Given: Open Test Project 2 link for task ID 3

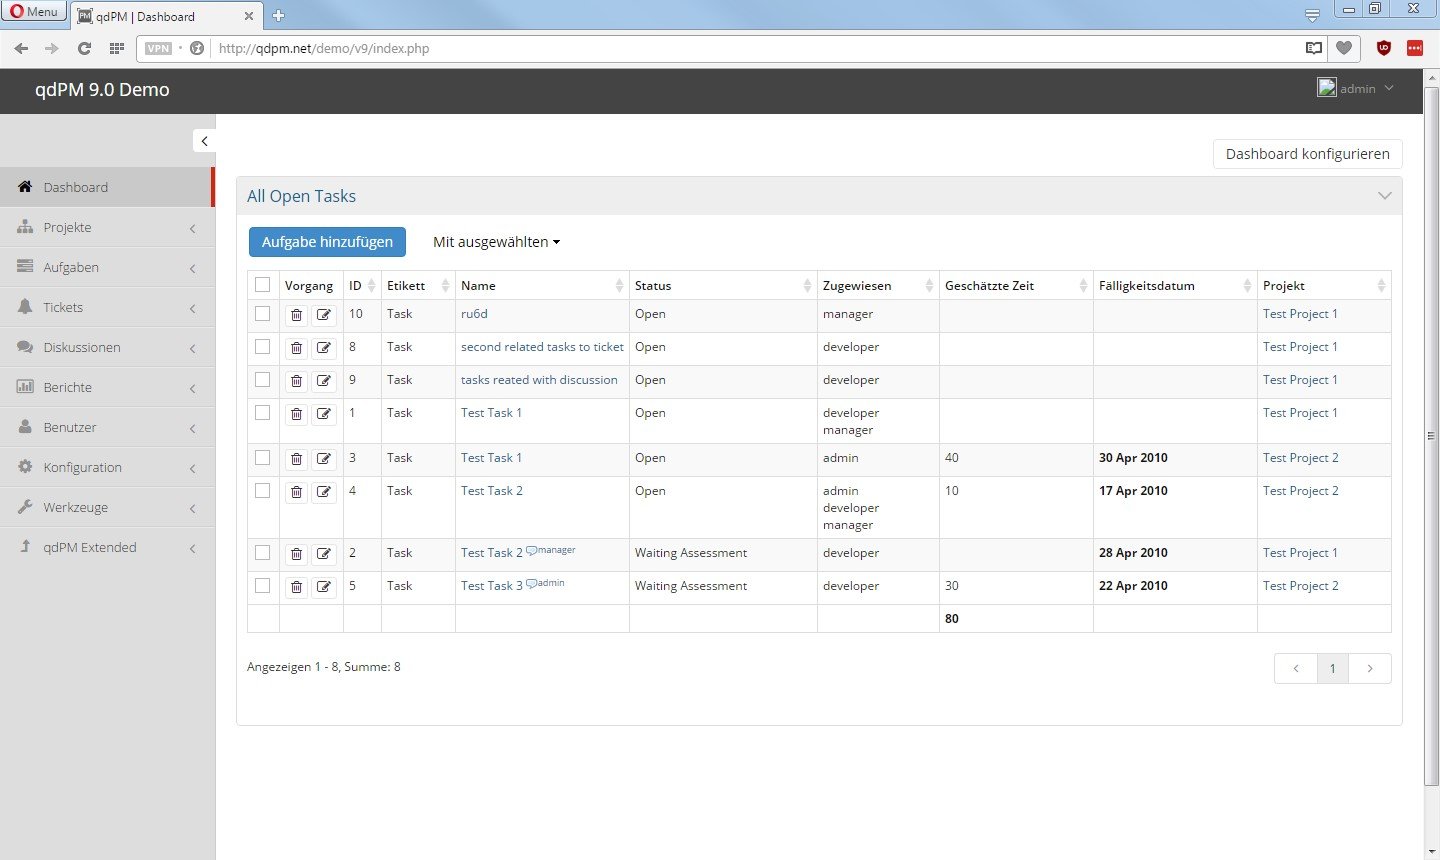Looking at the screenshot, I should click(1300, 458).
